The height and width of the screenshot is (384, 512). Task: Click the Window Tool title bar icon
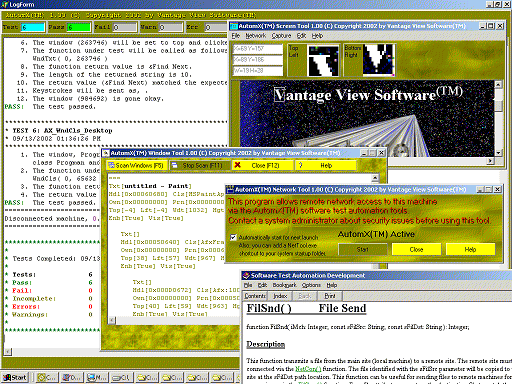pyautogui.click(x=106, y=153)
